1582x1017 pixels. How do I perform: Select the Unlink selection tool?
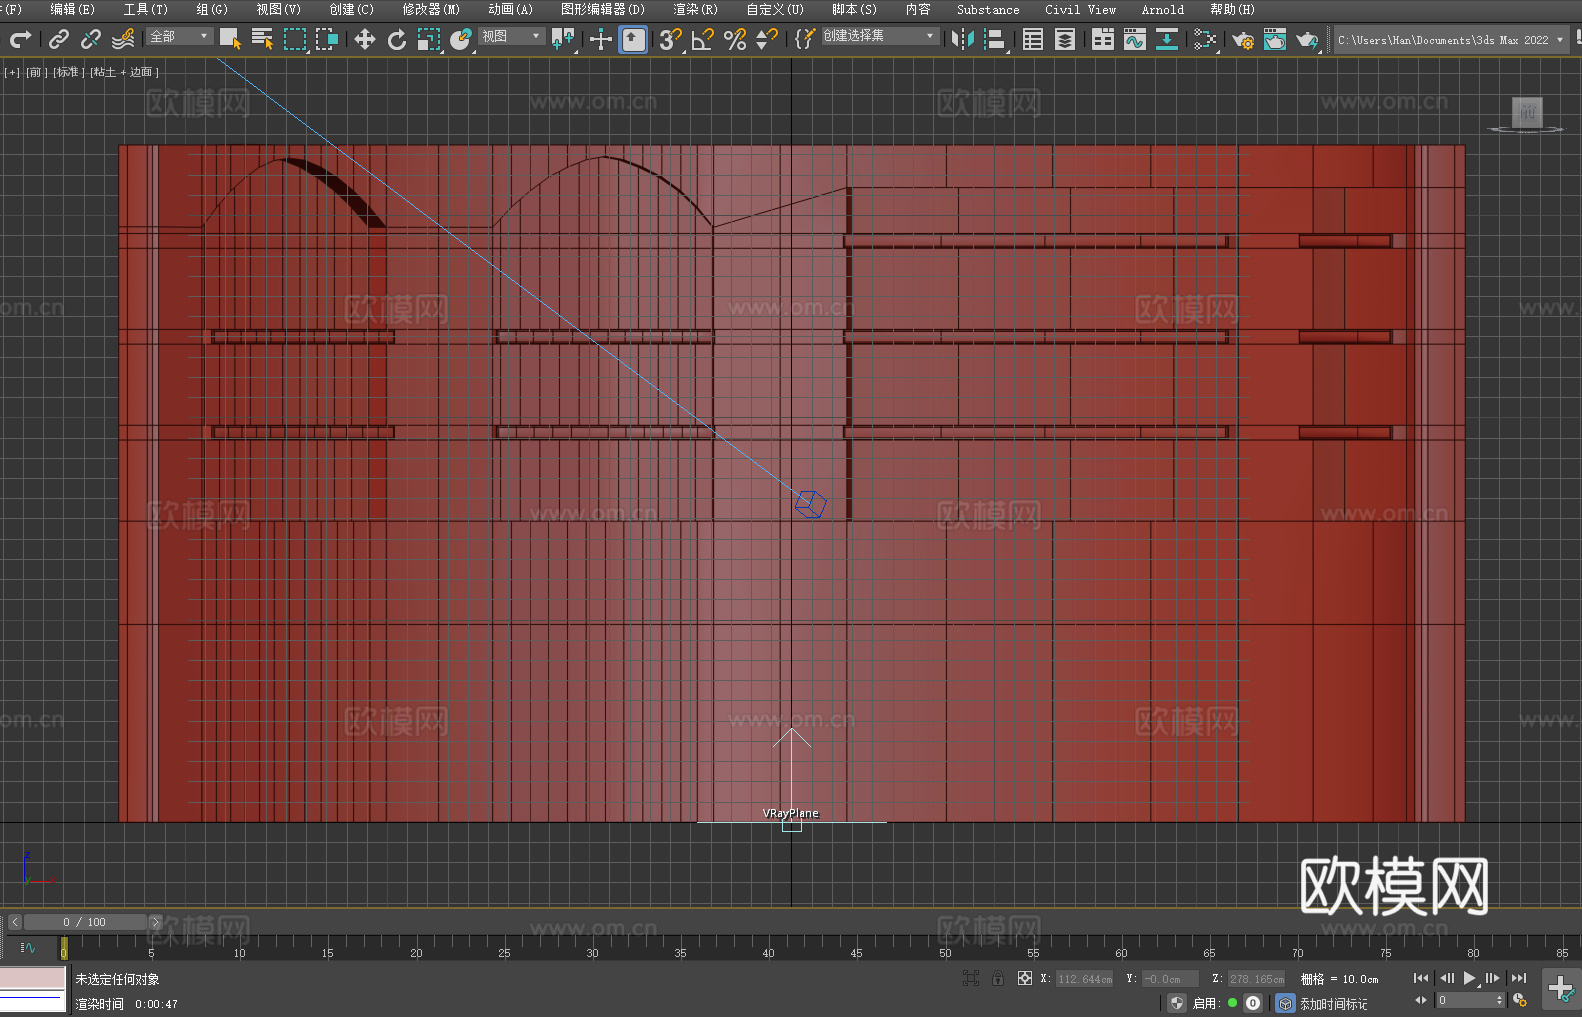[91, 40]
